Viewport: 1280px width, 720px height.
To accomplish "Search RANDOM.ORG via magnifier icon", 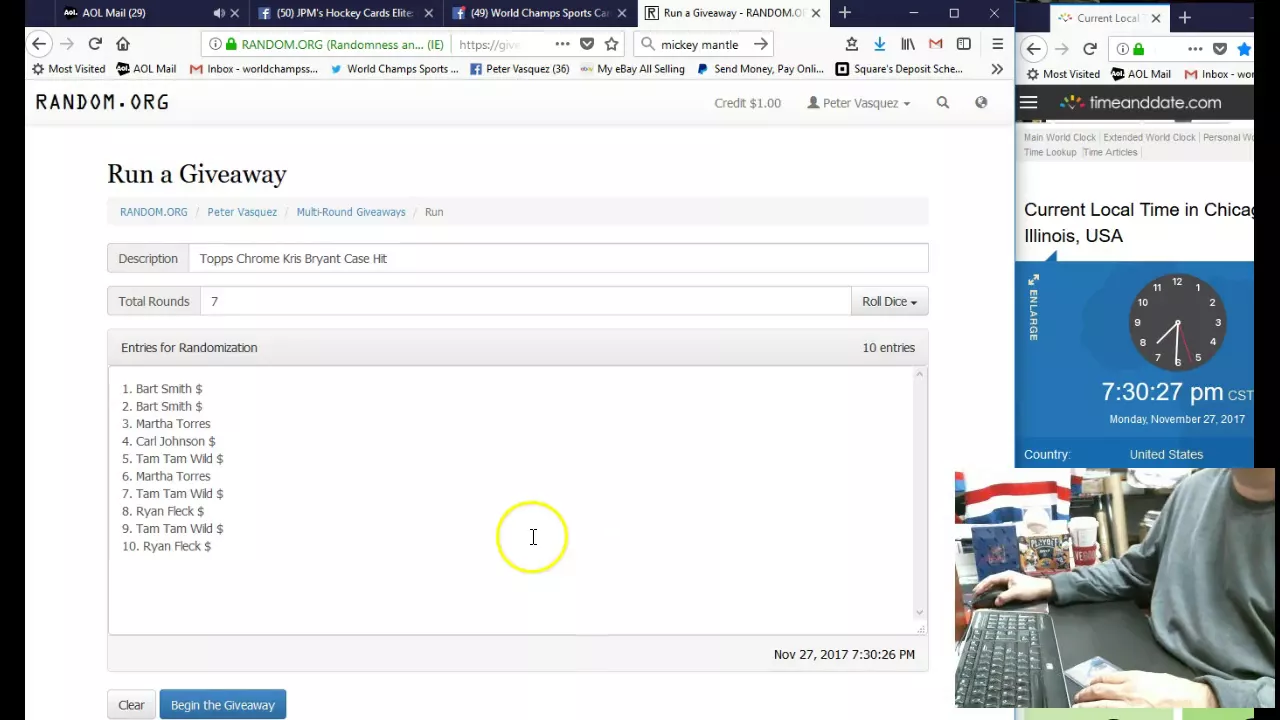I will (x=943, y=102).
